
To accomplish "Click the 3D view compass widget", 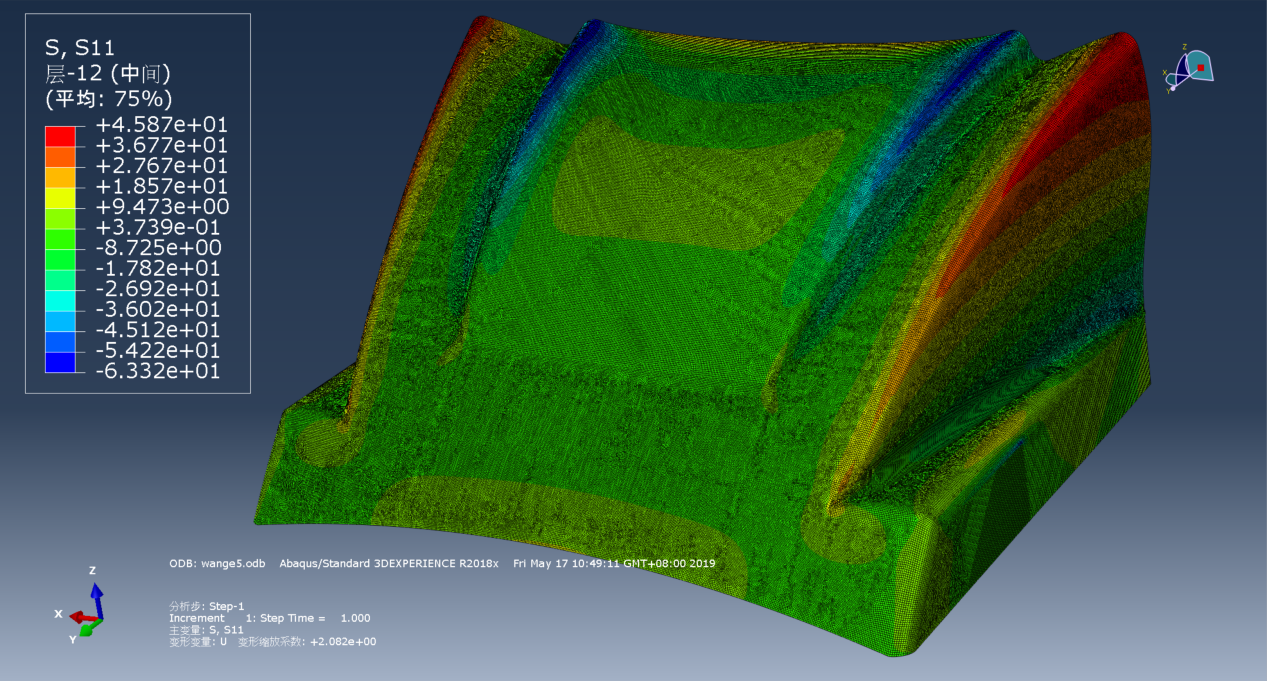I will [1188, 68].
